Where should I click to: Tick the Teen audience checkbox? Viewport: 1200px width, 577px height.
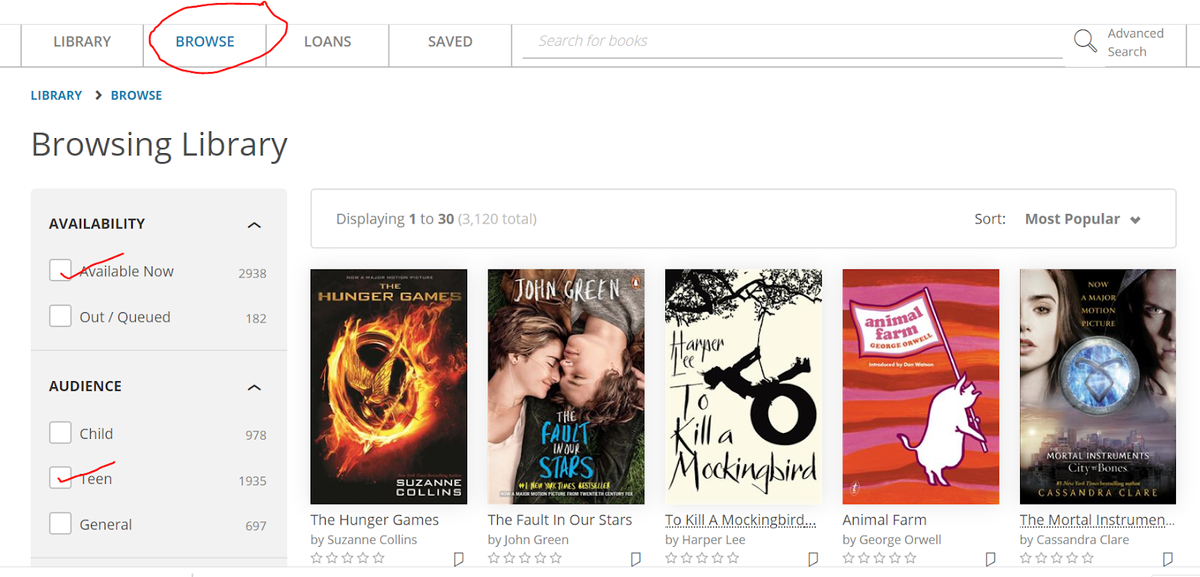60,478
